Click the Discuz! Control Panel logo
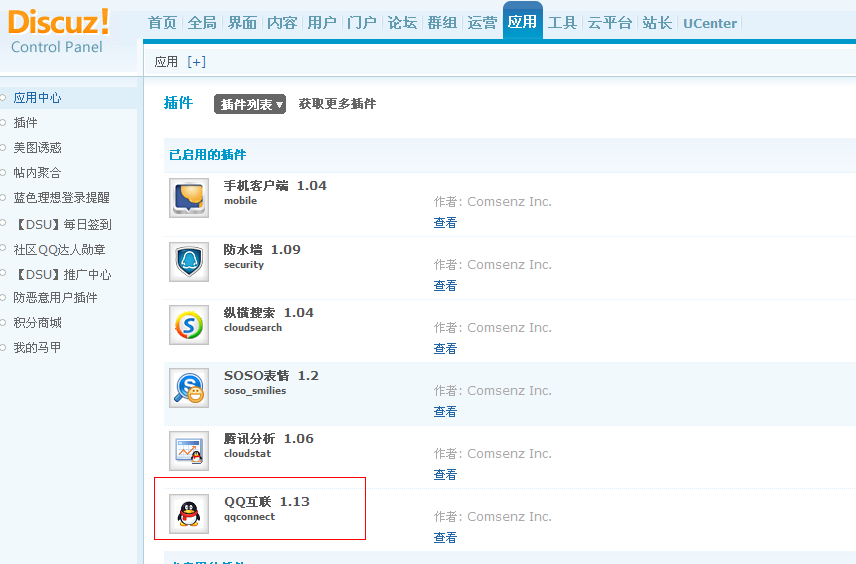Screen dimensions: 856x564 point(59,32)
